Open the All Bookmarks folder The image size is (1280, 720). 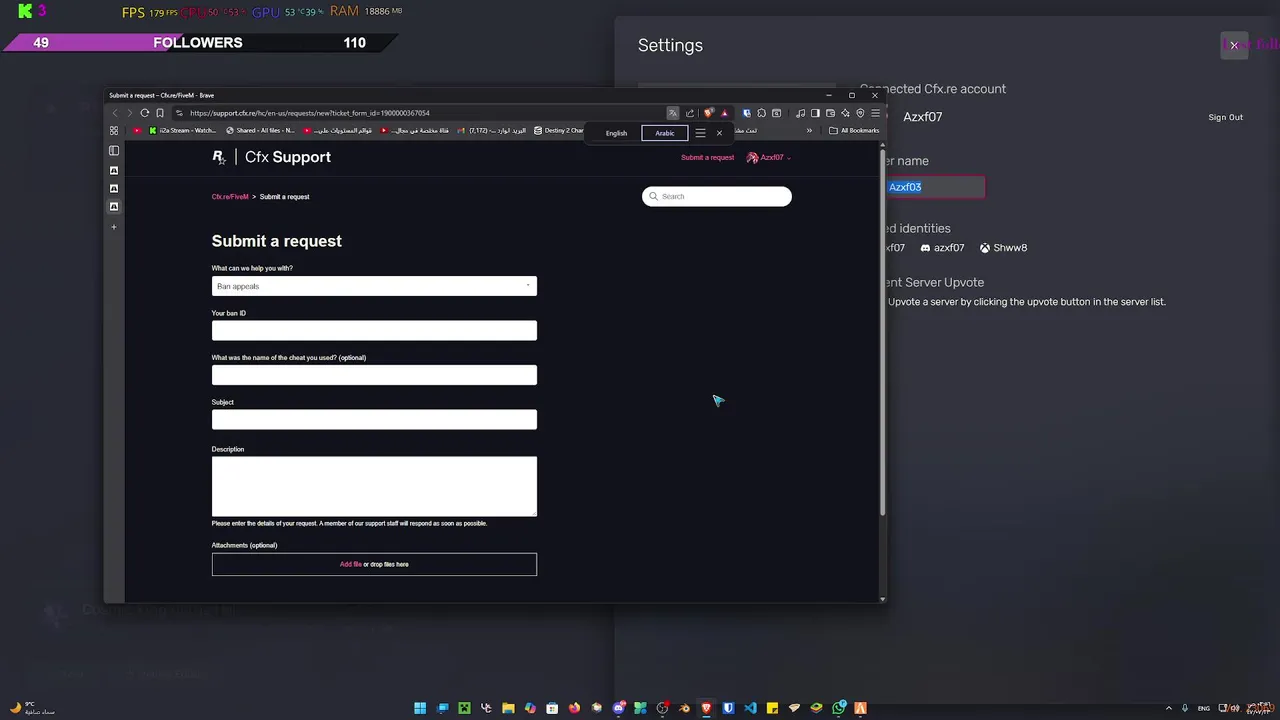854,130
